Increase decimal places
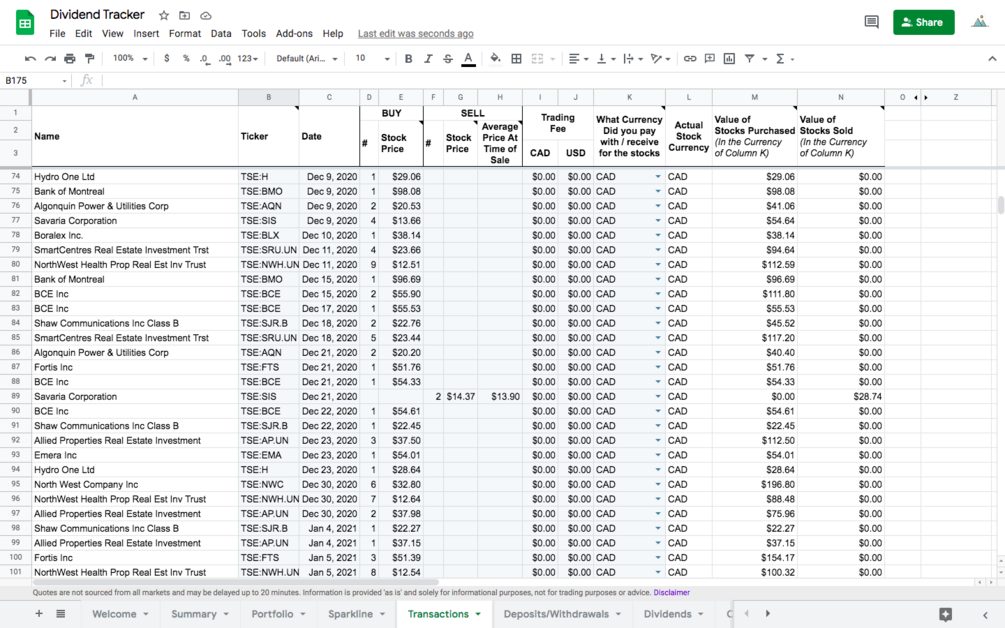1005x628 pixels. click(224, 58)
